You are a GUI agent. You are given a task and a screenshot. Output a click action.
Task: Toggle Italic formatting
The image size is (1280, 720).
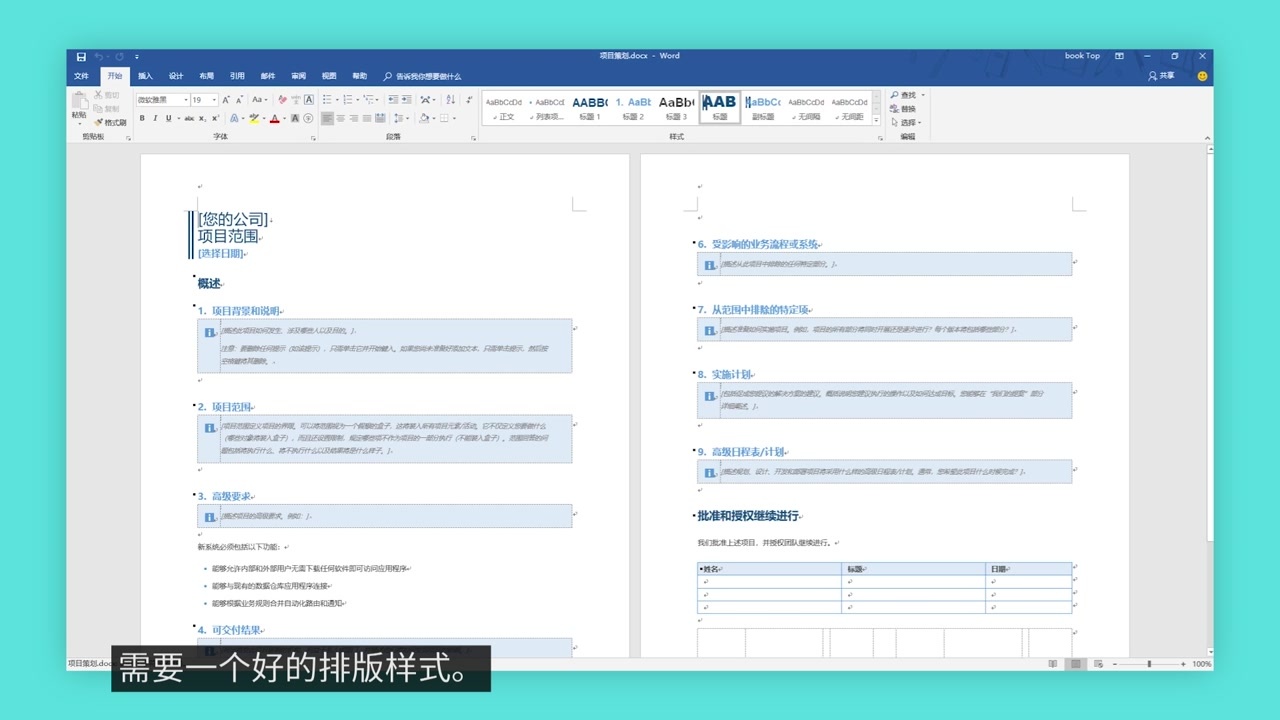[x=155, y=118]
